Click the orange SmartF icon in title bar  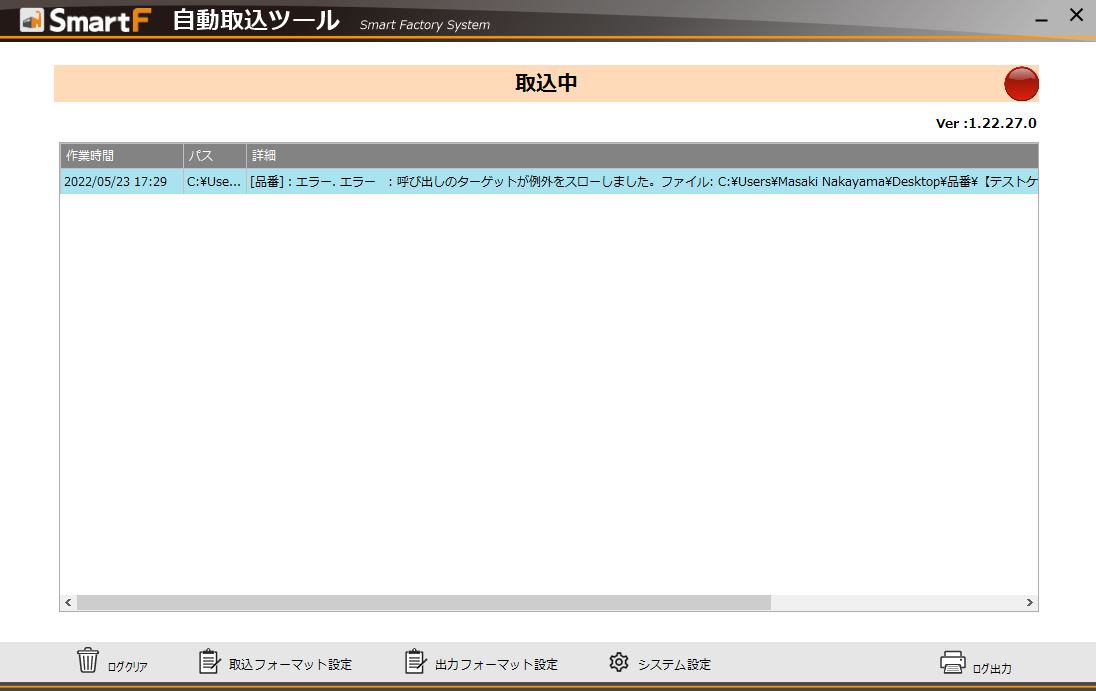point(35,19)
